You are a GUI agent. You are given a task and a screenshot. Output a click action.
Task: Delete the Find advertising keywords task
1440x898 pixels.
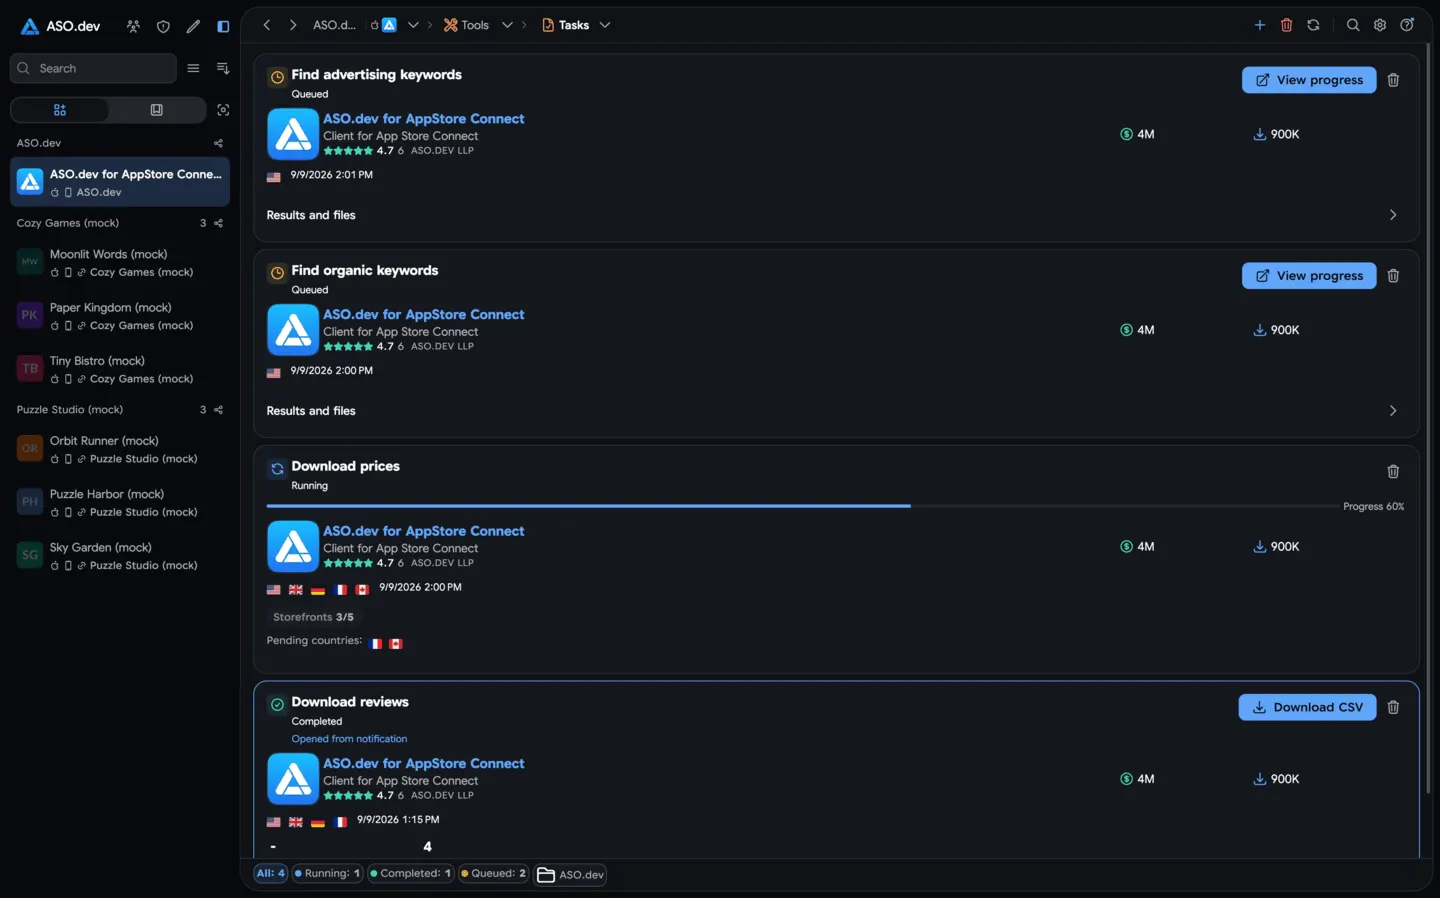[x=1393, y=80]
